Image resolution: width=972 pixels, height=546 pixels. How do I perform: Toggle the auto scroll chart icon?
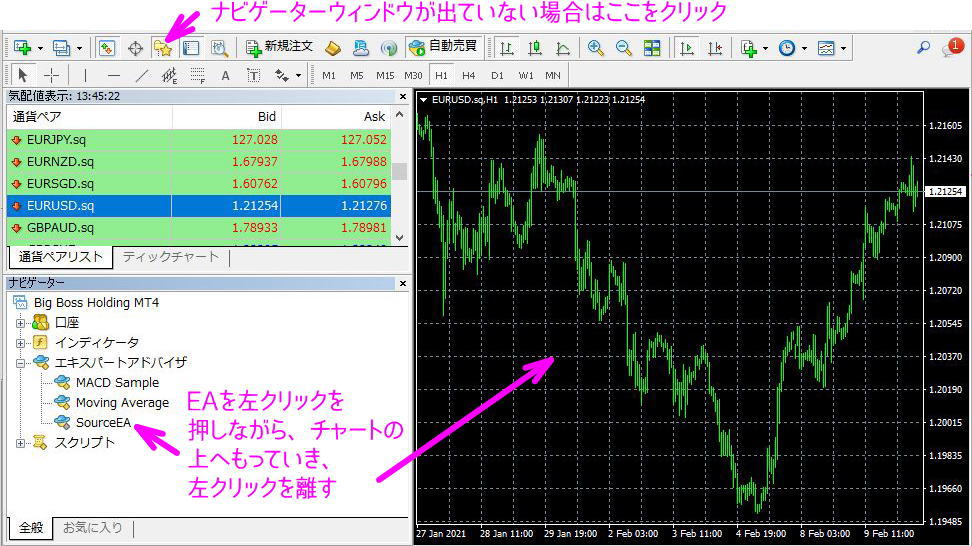687,48
